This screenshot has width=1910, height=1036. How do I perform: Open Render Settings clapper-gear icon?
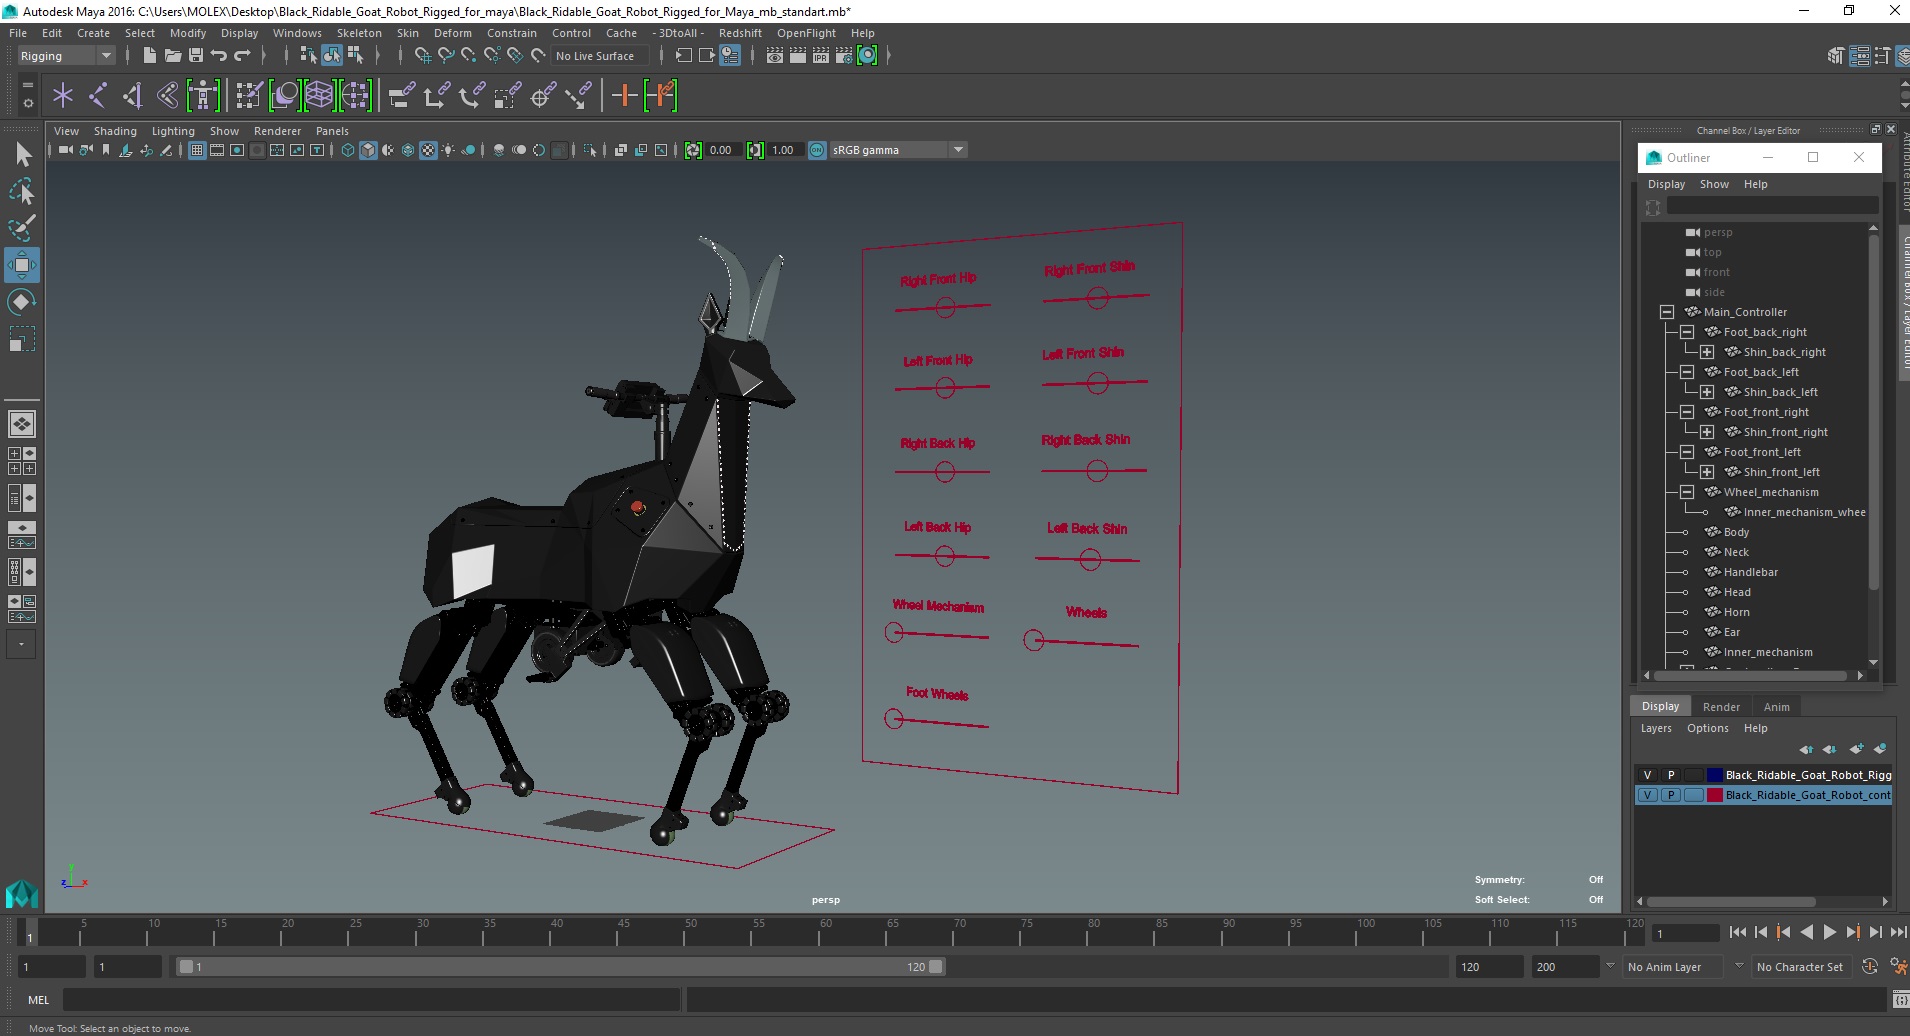[844, 56]
